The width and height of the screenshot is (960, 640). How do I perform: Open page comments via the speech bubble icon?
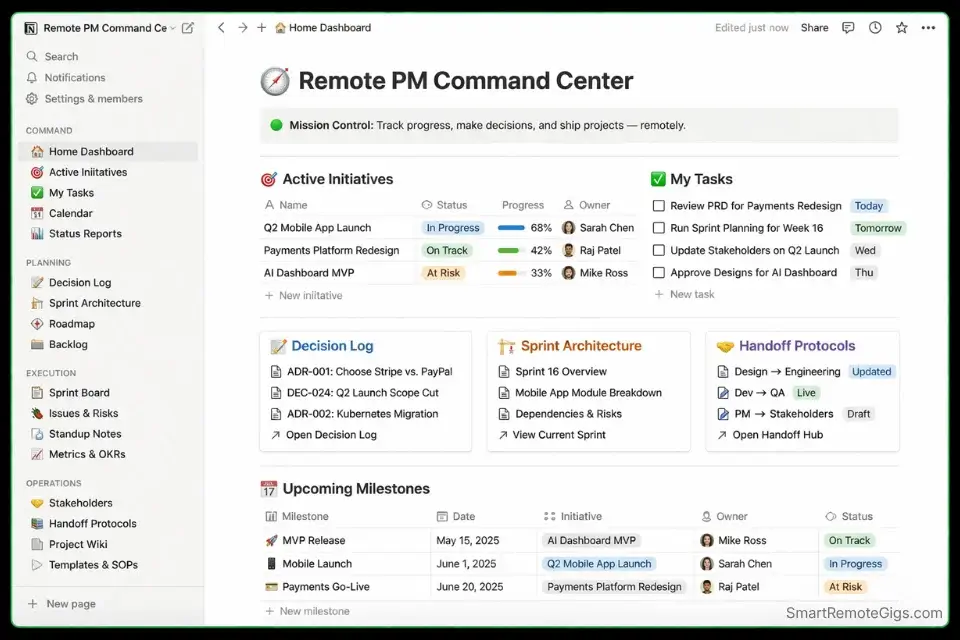[848, 28]
